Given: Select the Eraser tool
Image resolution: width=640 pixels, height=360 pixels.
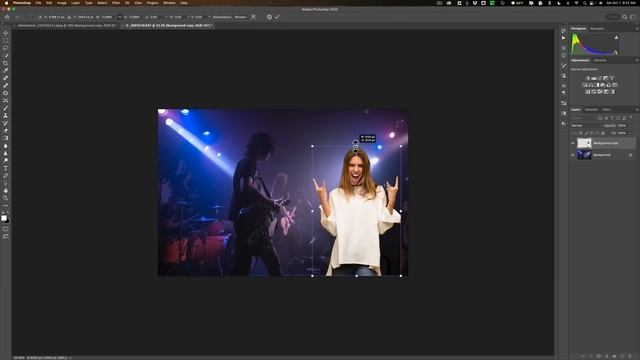Looking at the screenshot, I should [5, 131].
